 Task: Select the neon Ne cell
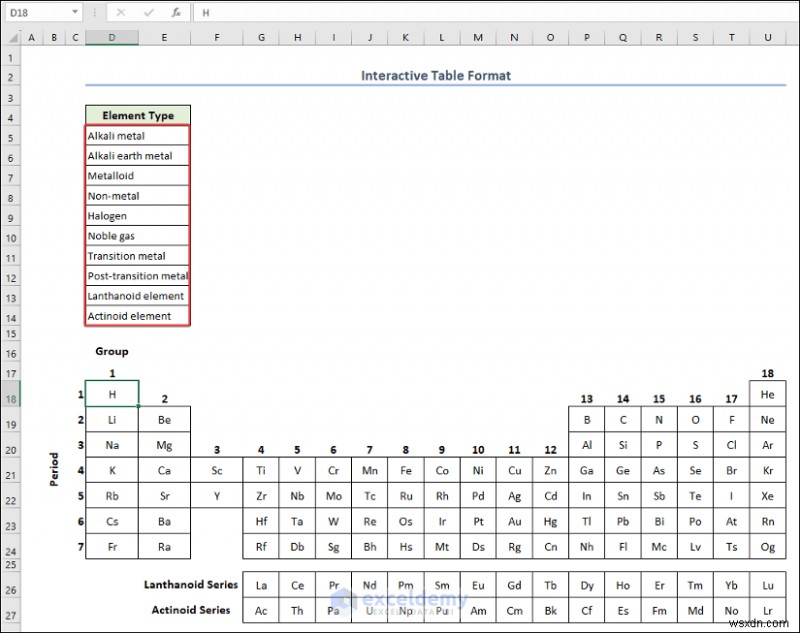pyautogui.click(x=767, y=419)
